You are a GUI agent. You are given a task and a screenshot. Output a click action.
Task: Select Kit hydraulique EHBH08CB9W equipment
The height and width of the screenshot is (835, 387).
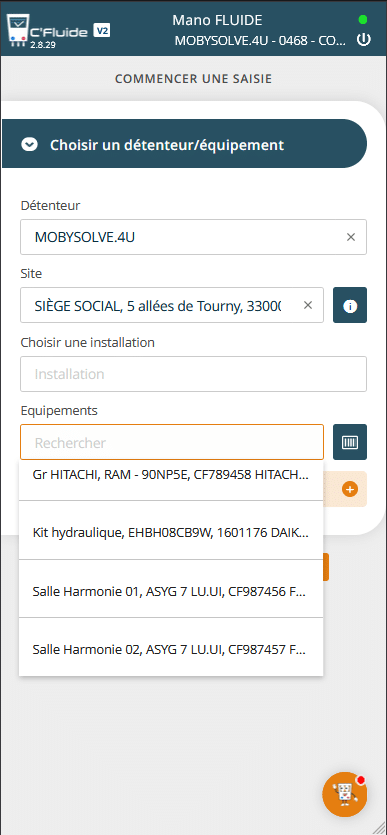pos(171,530)
